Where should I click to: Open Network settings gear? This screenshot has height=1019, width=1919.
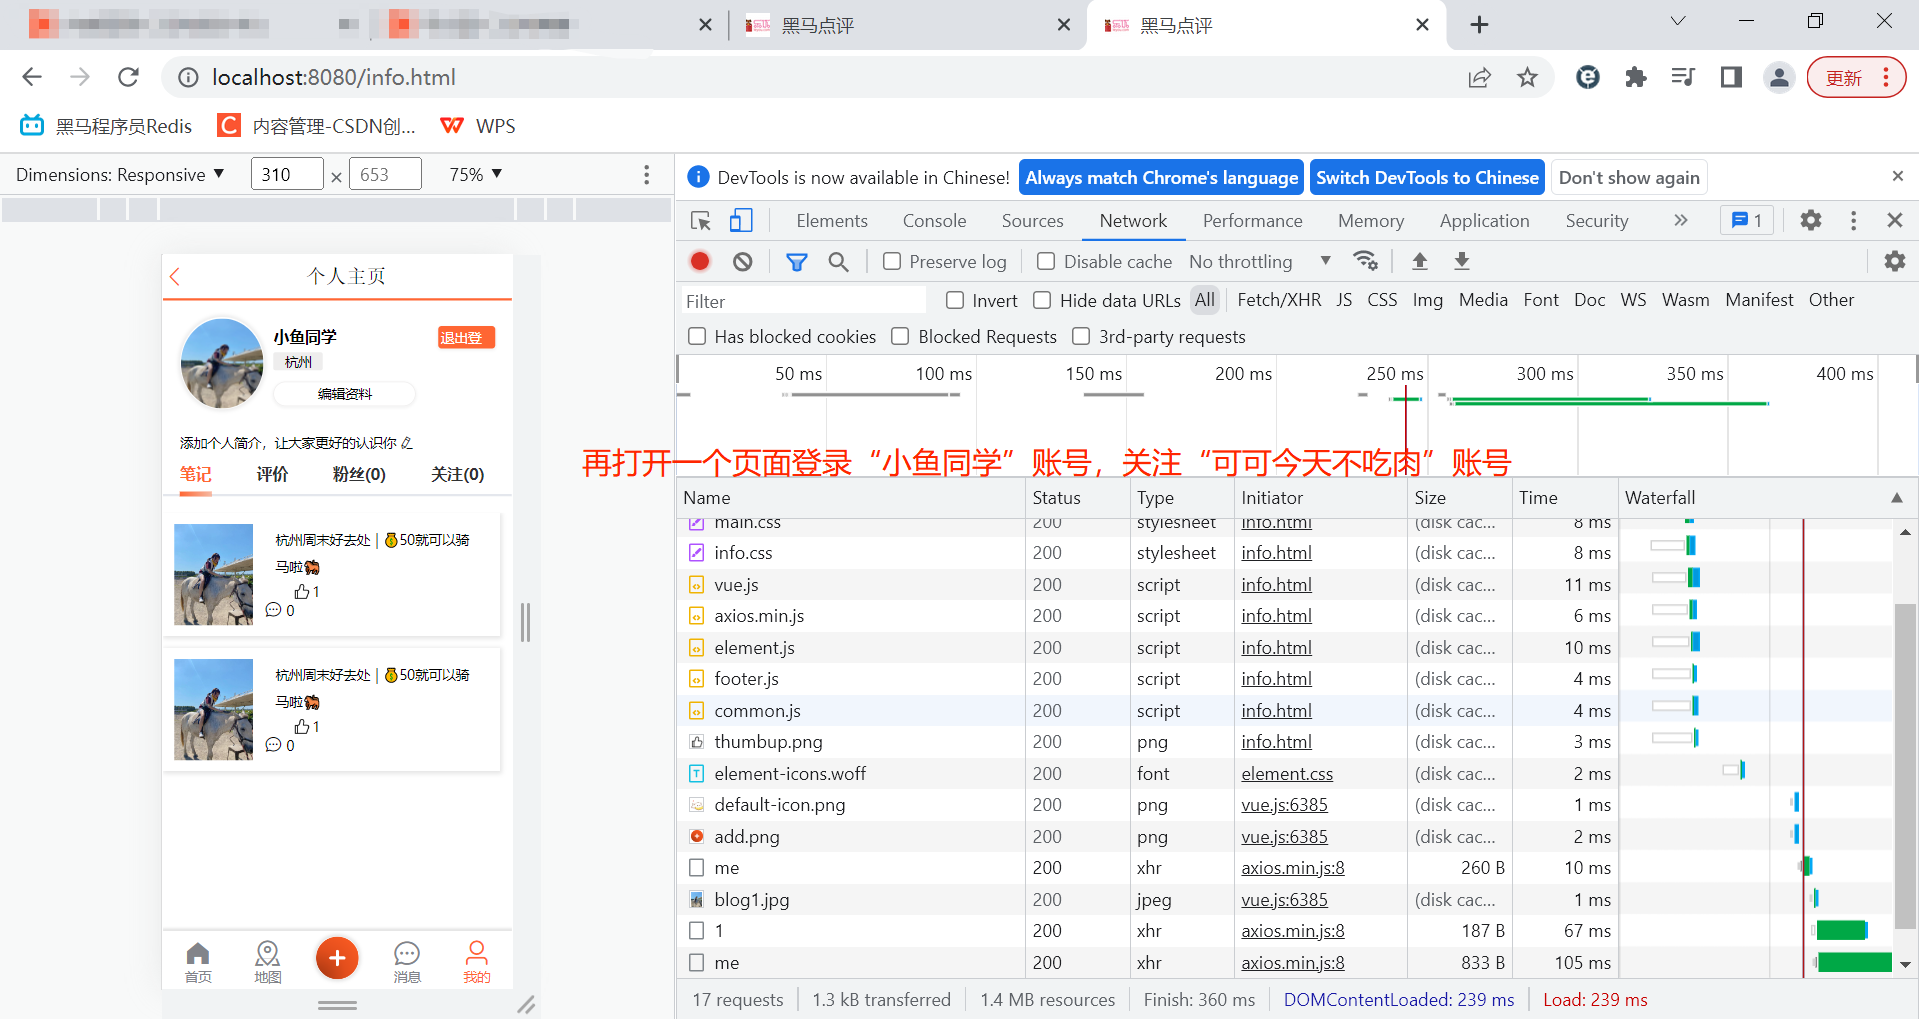pyautogui.click(x=1894, y=261)
